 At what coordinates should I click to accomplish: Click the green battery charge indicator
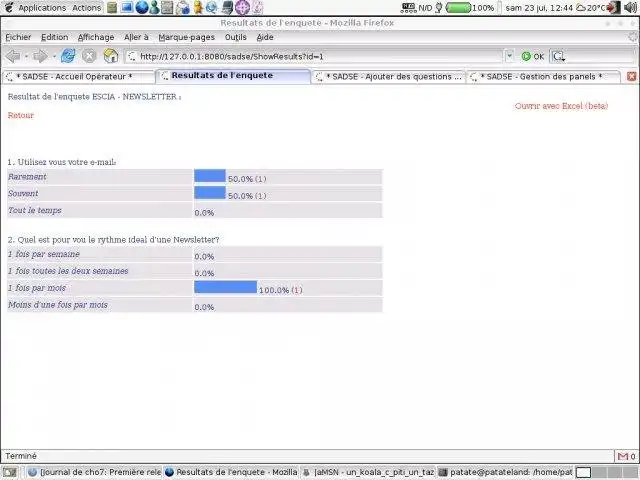(x=458, y=7)
